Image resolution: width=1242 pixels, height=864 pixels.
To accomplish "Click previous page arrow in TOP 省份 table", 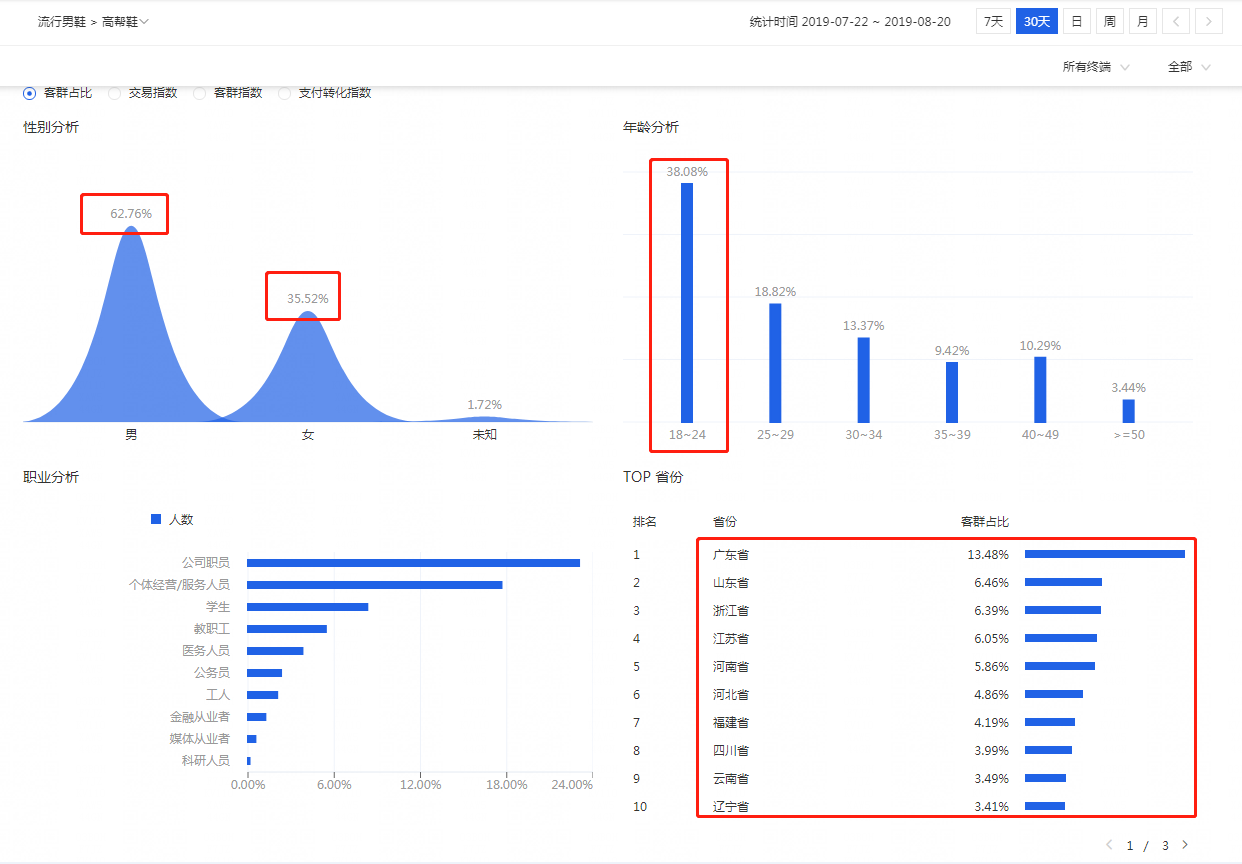I will click(x=1109, y=845).
